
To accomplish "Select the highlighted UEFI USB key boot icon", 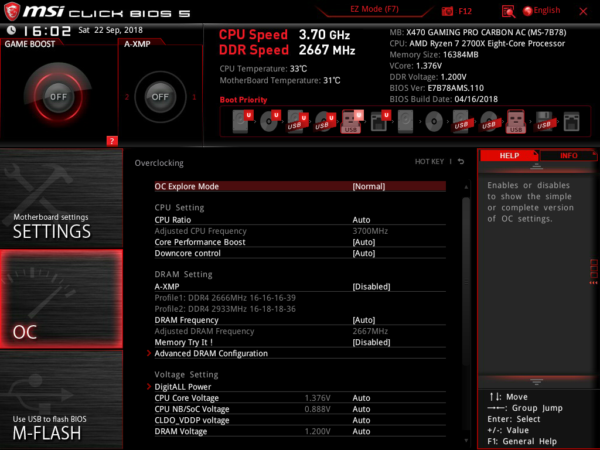I will [x=352, y=122].
